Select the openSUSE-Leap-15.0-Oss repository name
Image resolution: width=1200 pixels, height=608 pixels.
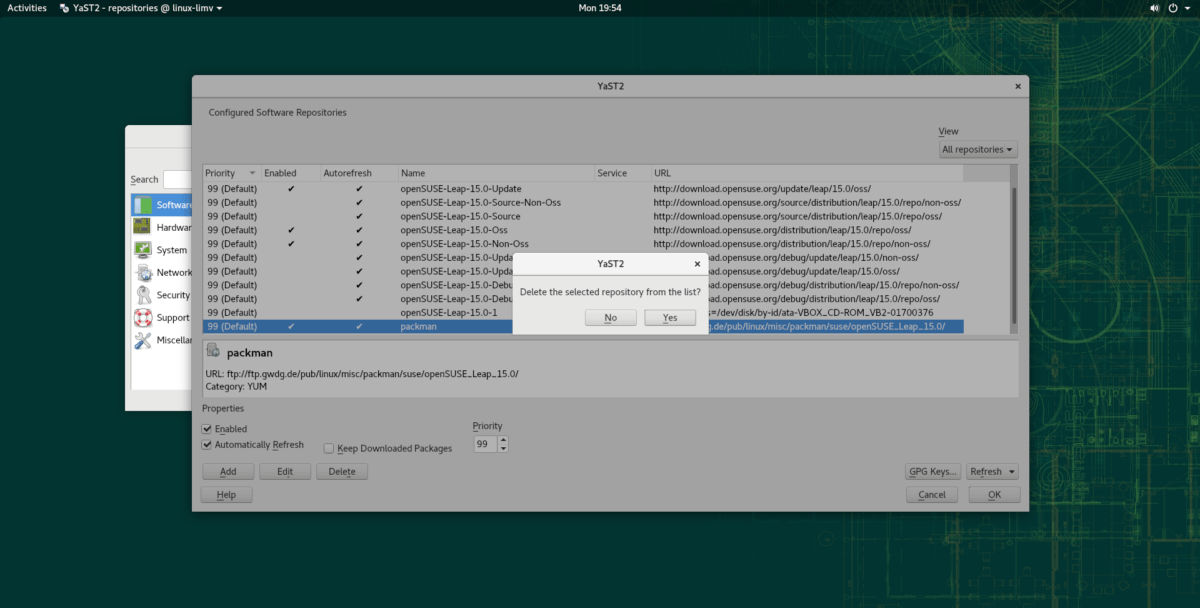(x=454, y=230)
